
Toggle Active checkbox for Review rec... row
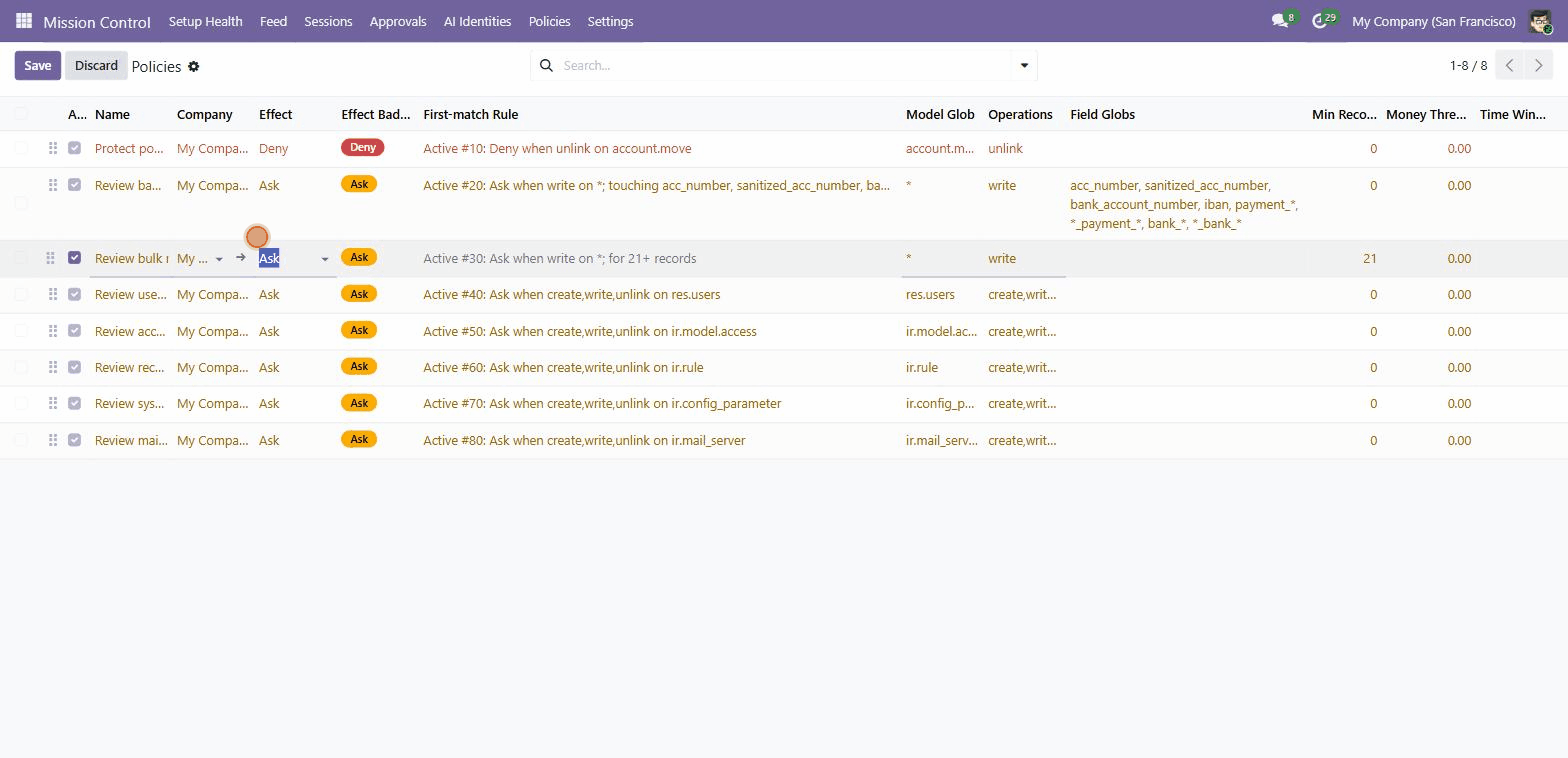pyautogui.click(x=74, y=367)
